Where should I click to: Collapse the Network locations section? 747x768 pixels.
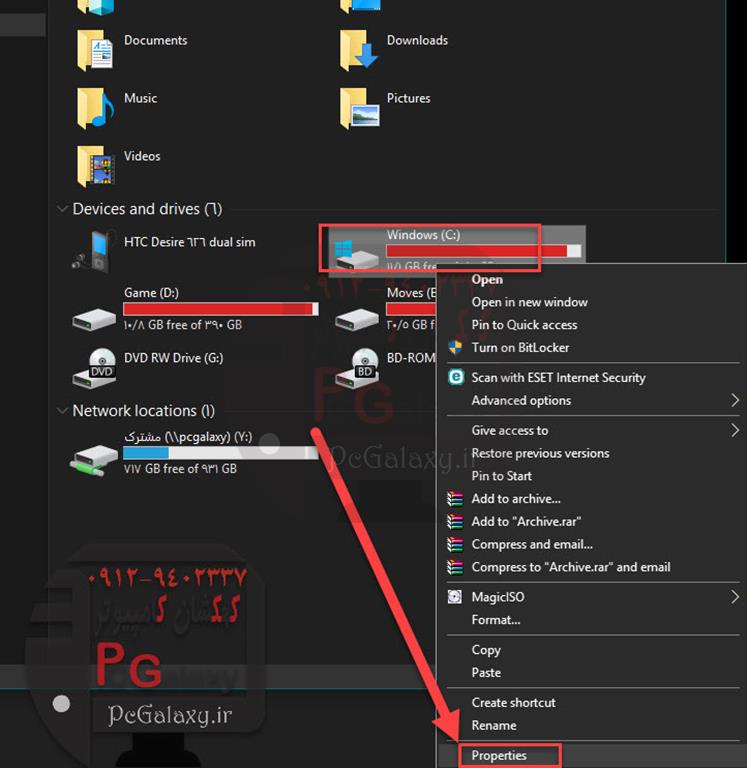coord(62,411)
